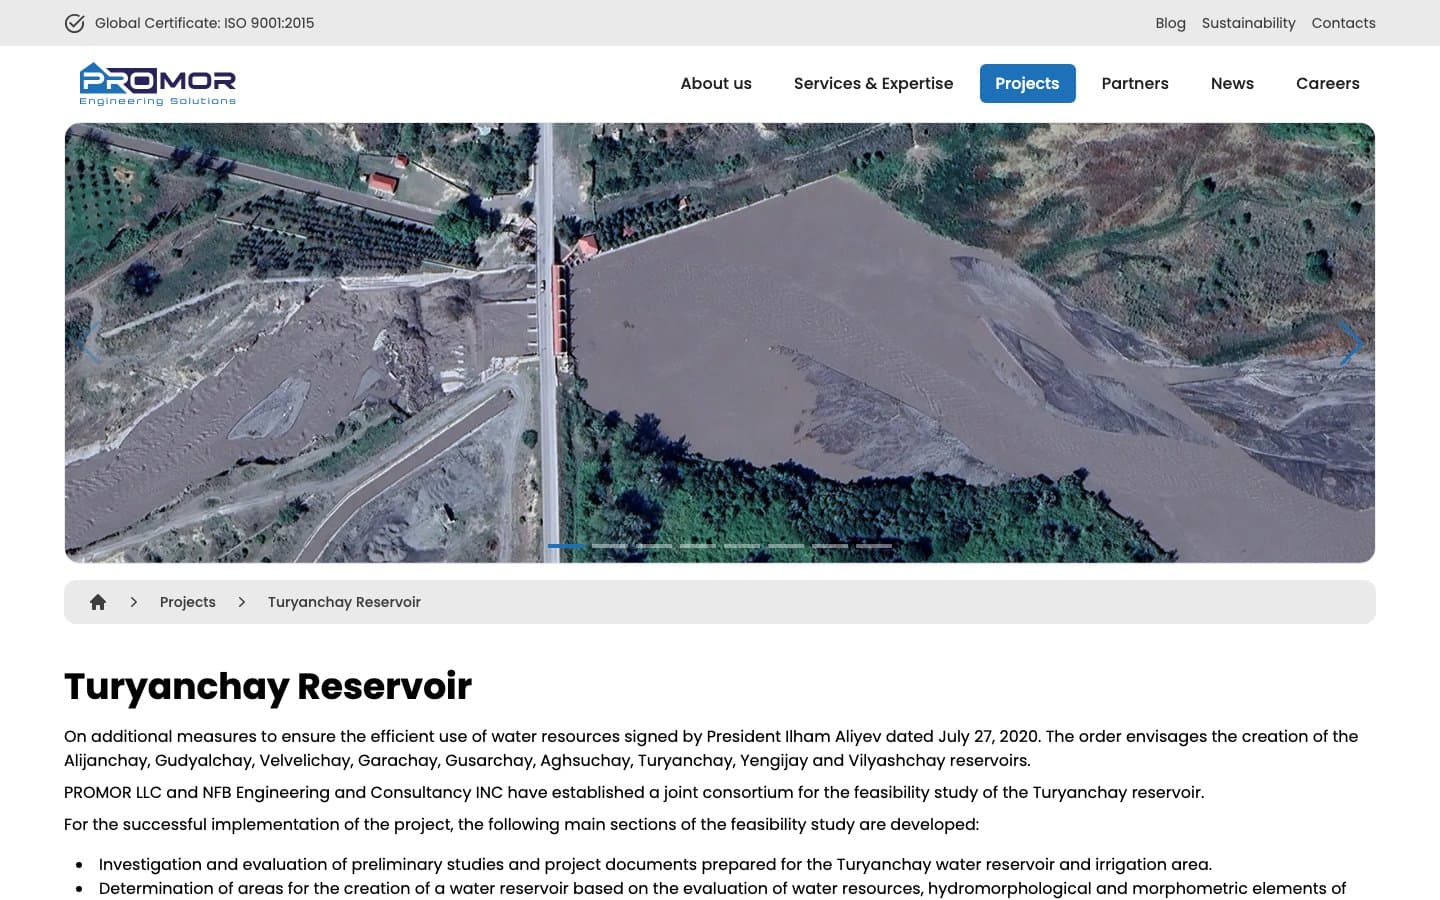Show the next carousel image arrow
The width and height of the screenshot is (1440, 900).
pyautogui.click(x=1351, y=343)
